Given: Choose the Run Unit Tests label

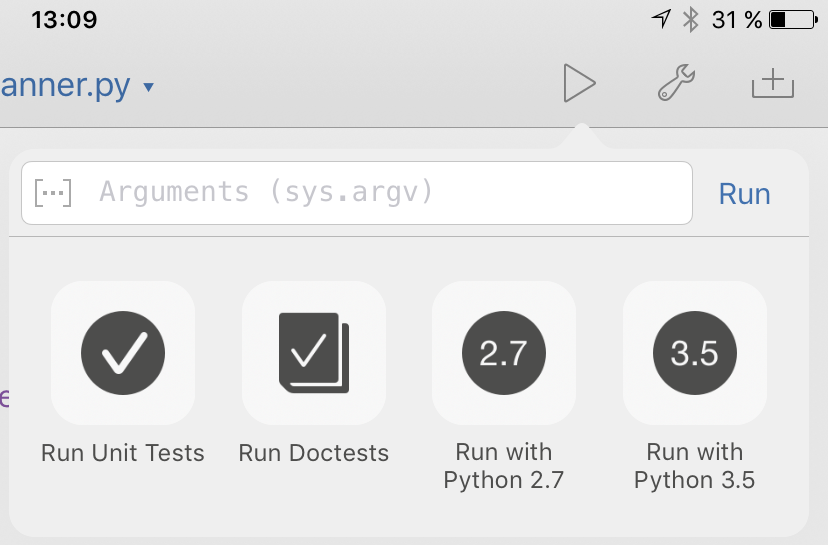Looking at the screenshot, I should [123, 453].
